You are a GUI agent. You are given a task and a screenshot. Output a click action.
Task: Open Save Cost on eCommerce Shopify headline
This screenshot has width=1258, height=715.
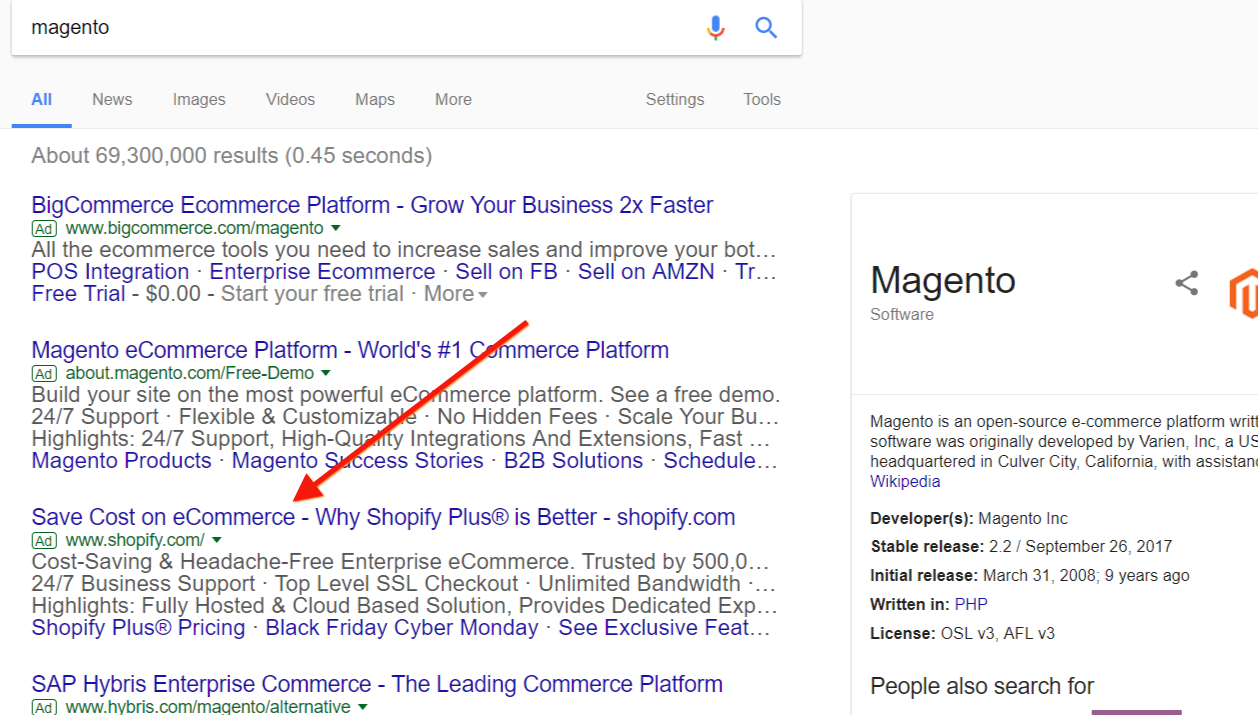point(383,518)
